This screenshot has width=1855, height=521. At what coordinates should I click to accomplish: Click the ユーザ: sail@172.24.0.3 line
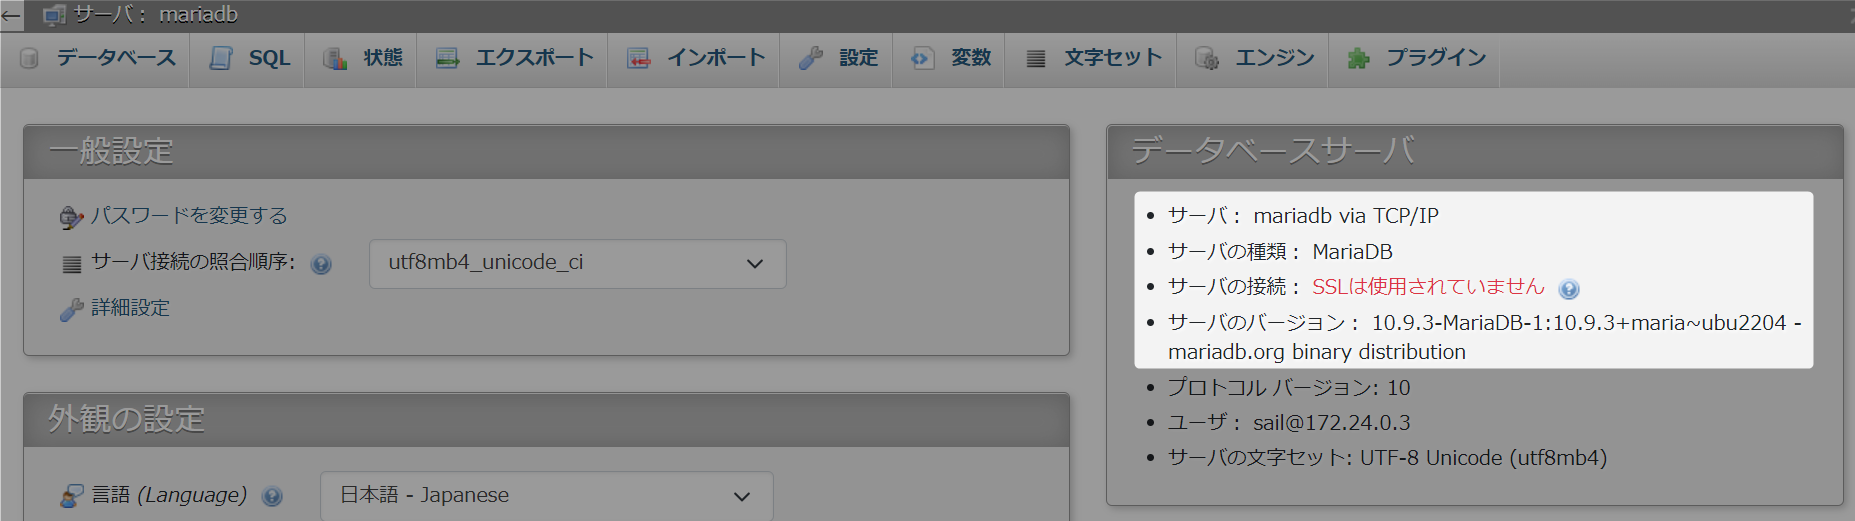(x=1289, y=422)
